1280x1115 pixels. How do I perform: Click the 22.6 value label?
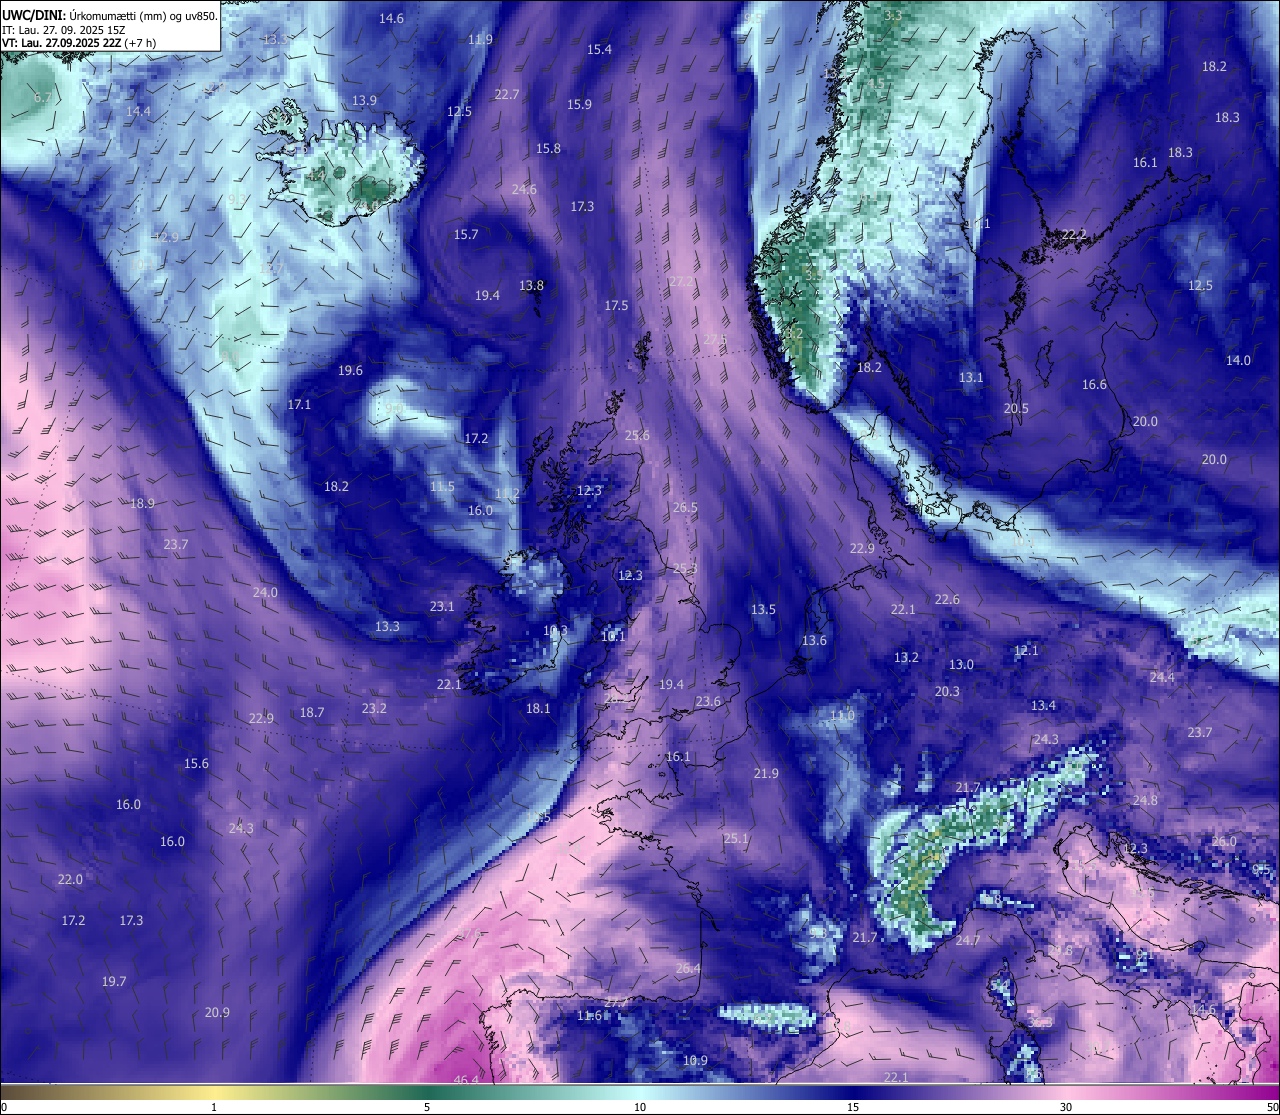tap(947, 600)
